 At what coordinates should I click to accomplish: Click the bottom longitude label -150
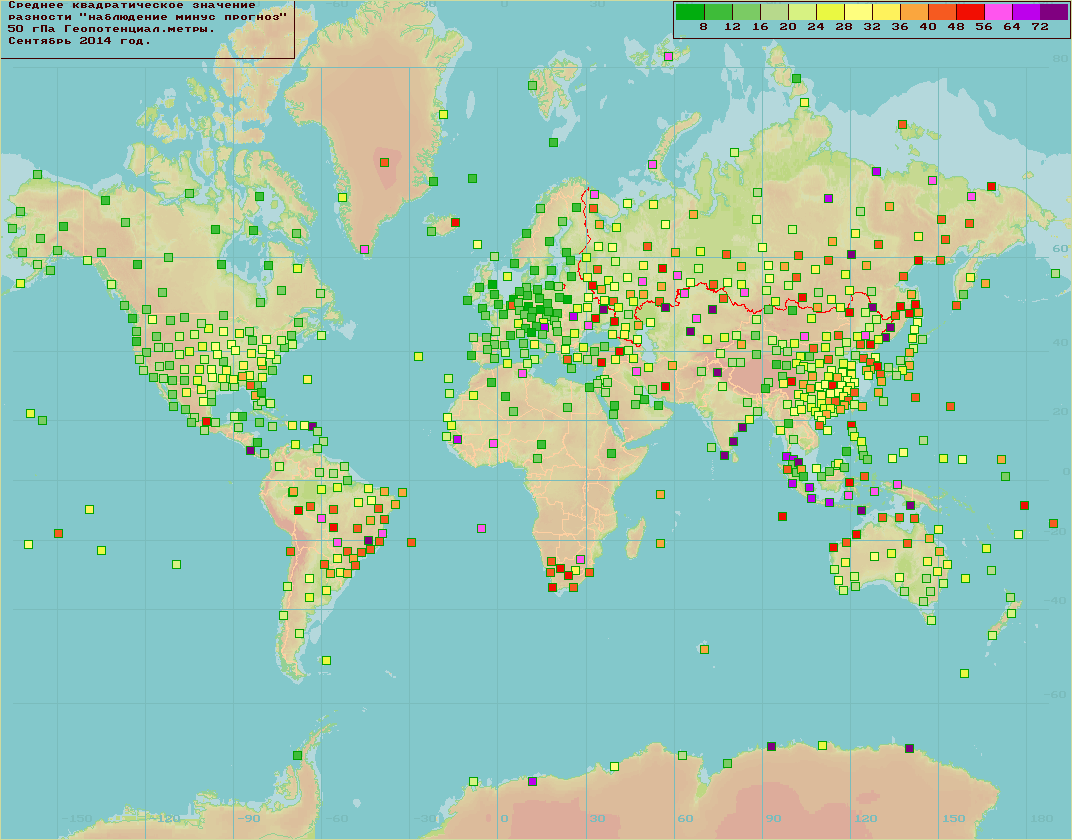coord(77,819)
